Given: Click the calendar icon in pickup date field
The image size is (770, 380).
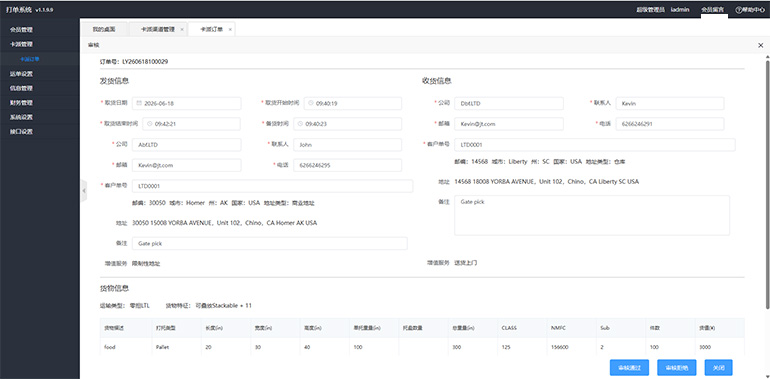Looking at the screenshot, I should pos(139,104).
